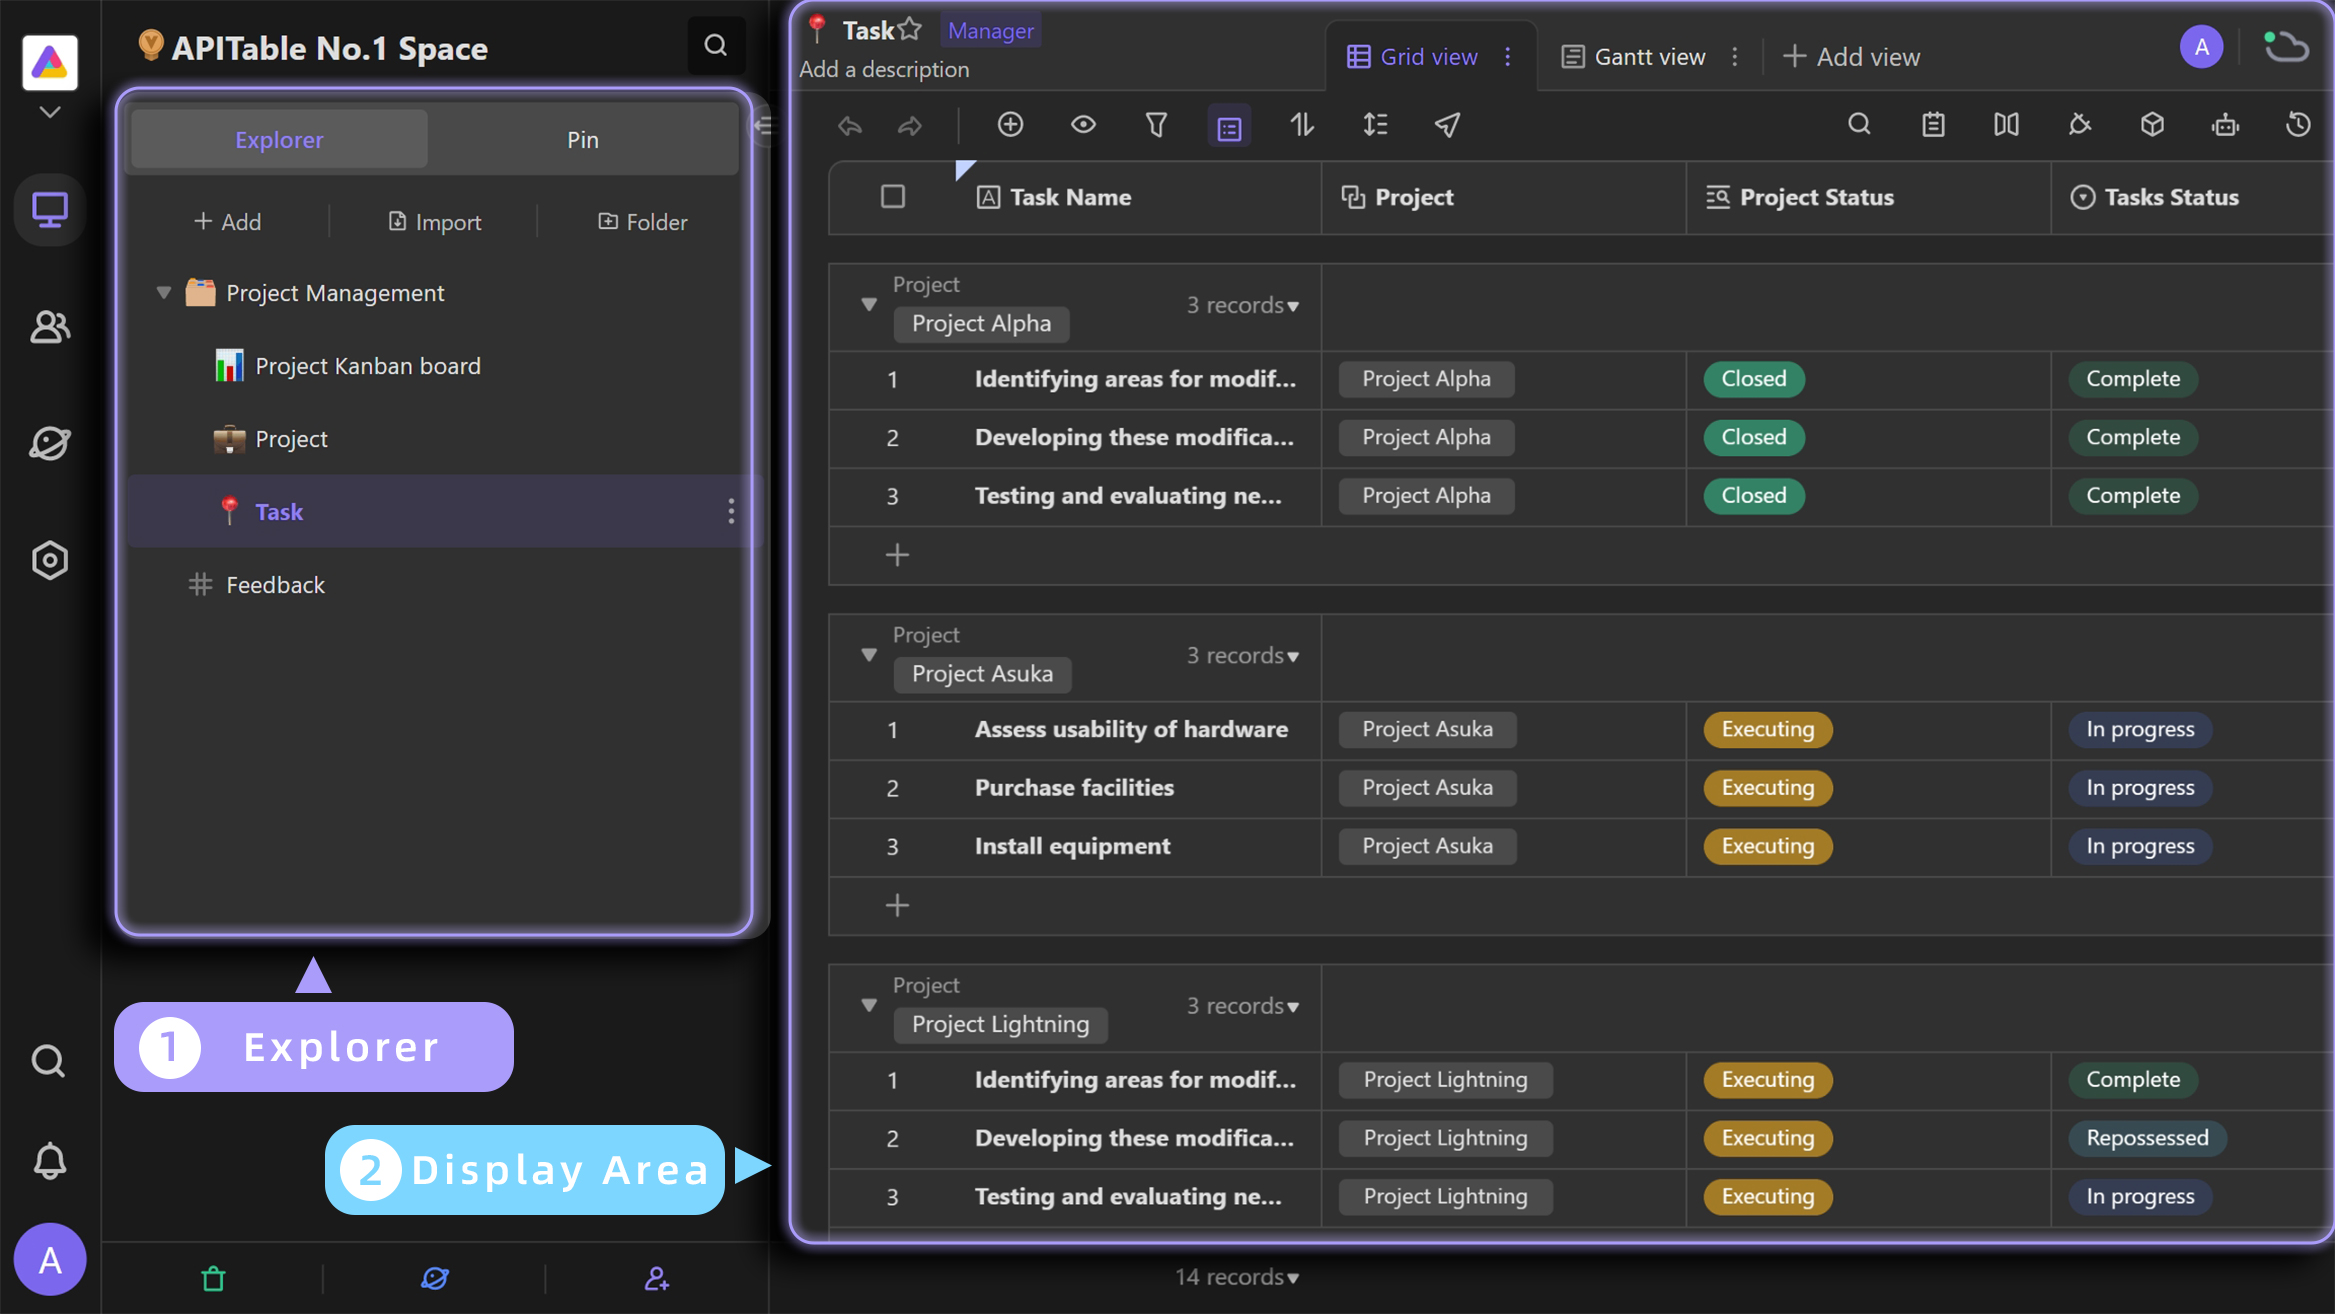Click the row height adjust icon
The height and width of the screenshot is (1314, 2335).
(x=1374, y=124)
